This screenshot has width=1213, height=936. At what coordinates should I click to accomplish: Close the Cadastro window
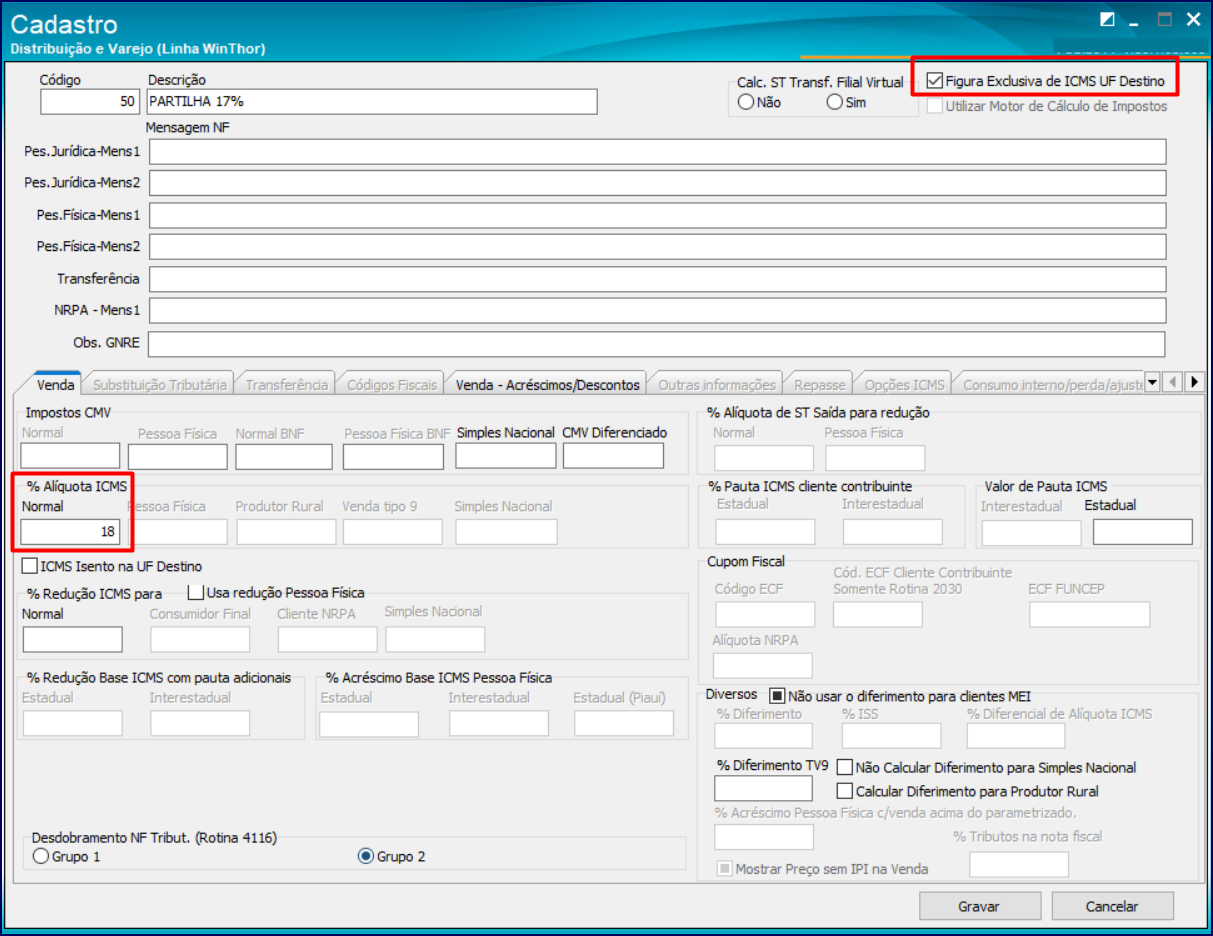pyautogui.click(x=1192, y=19)
